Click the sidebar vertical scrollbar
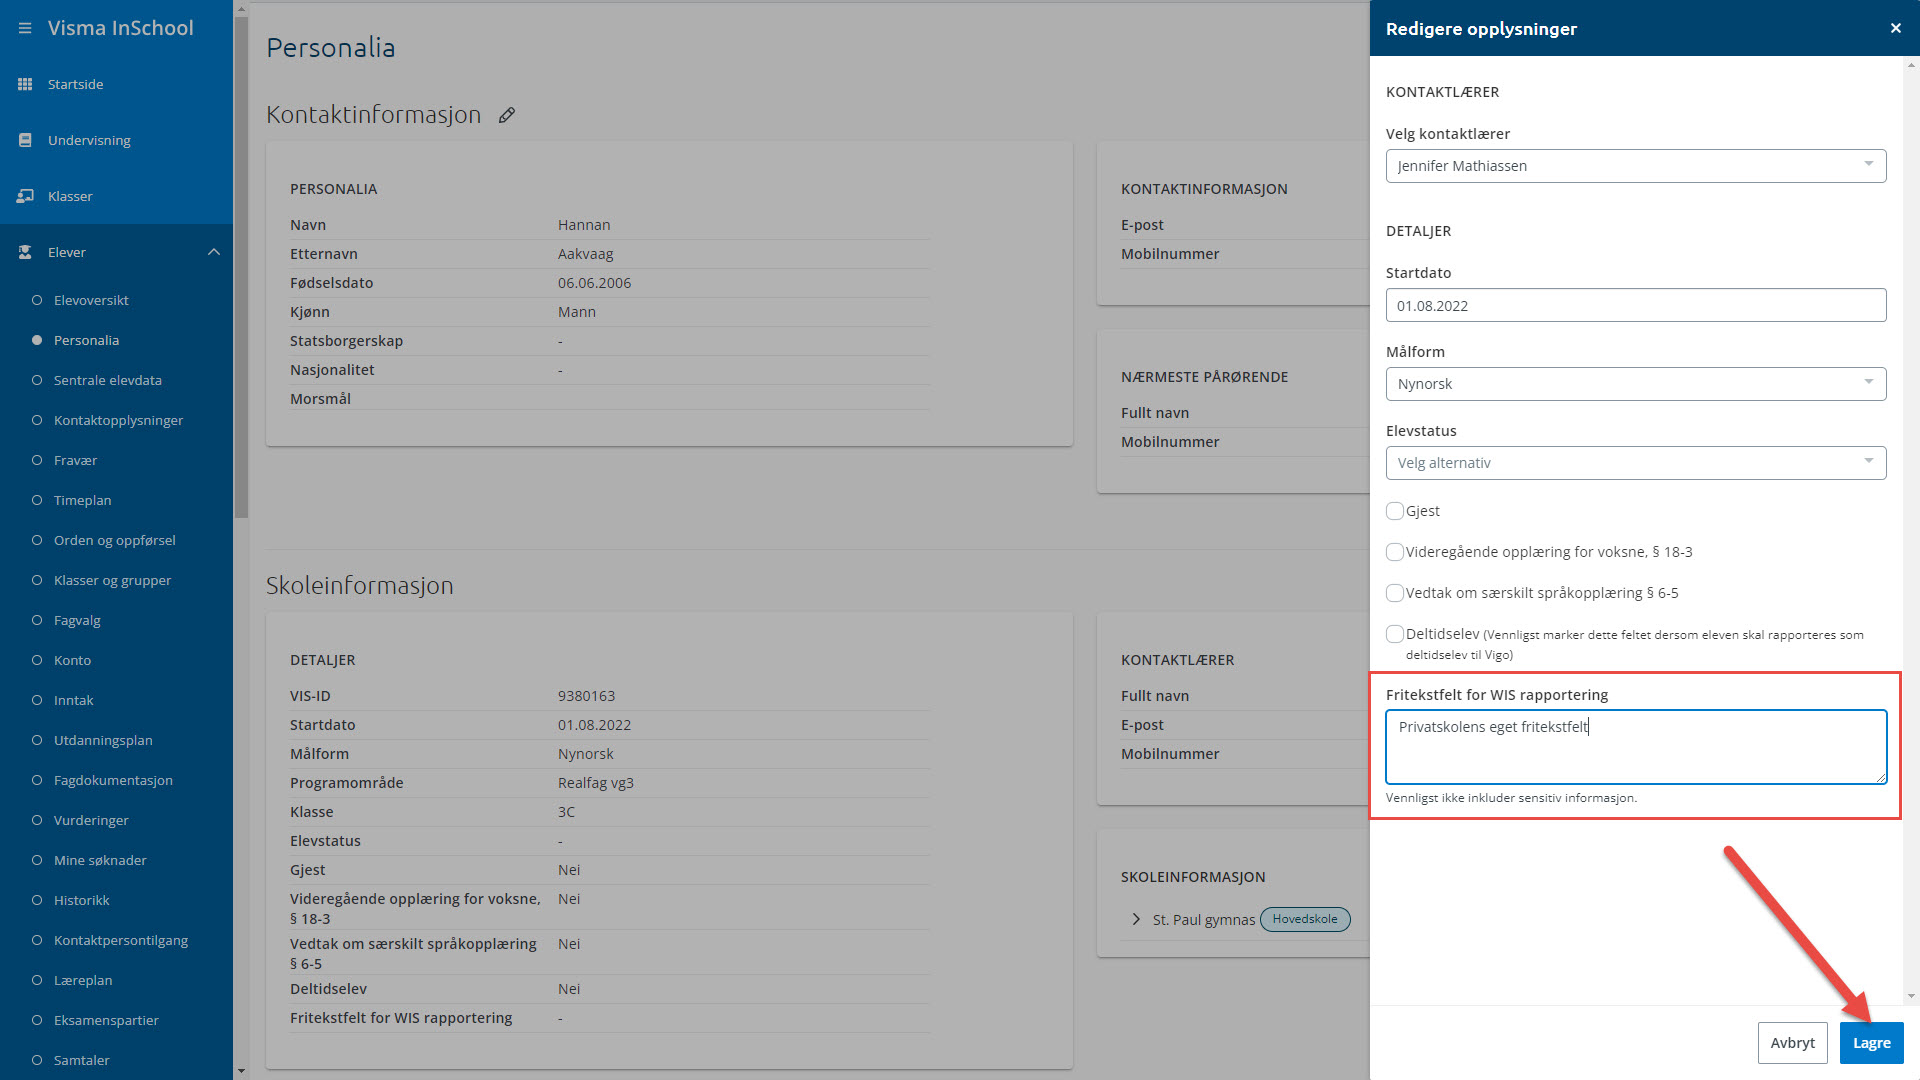Screen dimensions: 1920x1080 (240, 268)
